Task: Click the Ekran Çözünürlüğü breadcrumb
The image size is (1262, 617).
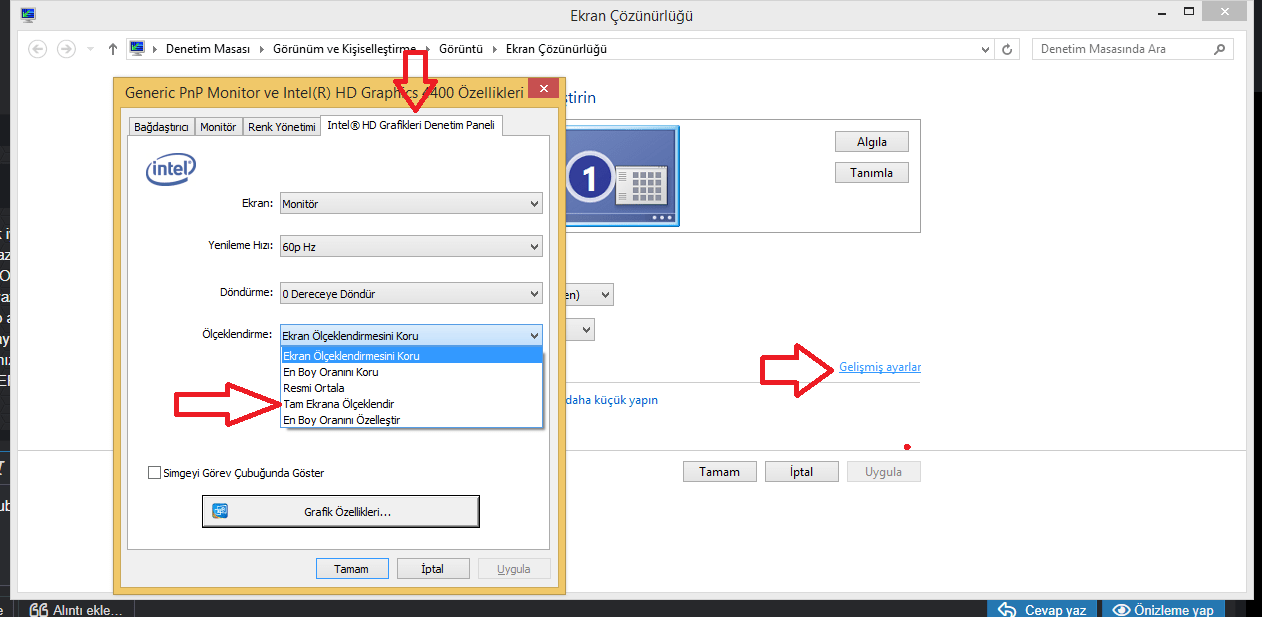Action: (x=556, y=49)
